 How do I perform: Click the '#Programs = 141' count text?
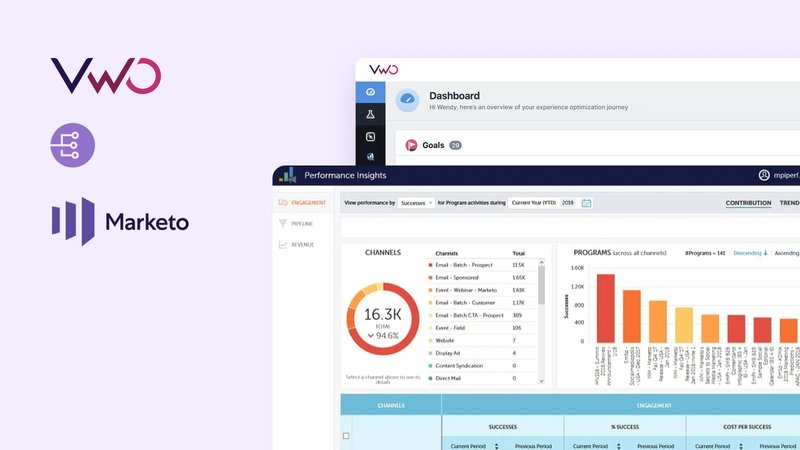coord(705,253)
